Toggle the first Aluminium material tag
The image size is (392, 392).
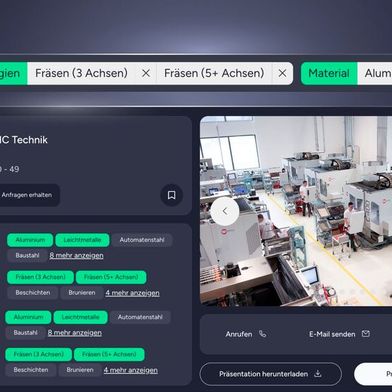[x=30, y=240]
